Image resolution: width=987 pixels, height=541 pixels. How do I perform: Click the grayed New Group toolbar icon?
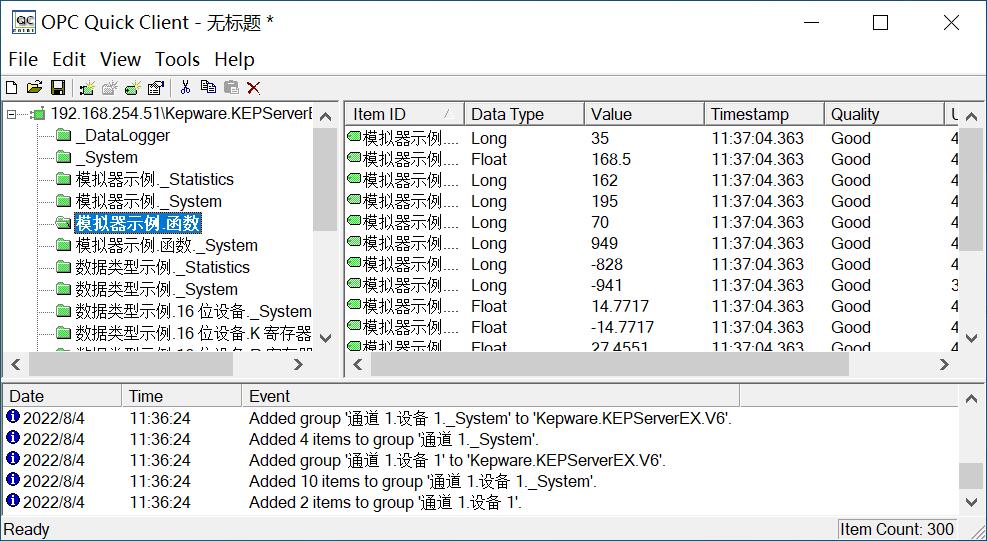pyautogui.click(x=110, y=88)
